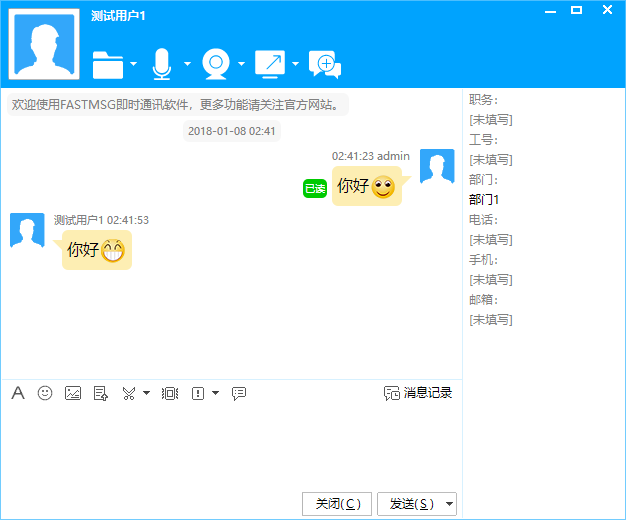Click the 部门1 department value

[484, 199]
